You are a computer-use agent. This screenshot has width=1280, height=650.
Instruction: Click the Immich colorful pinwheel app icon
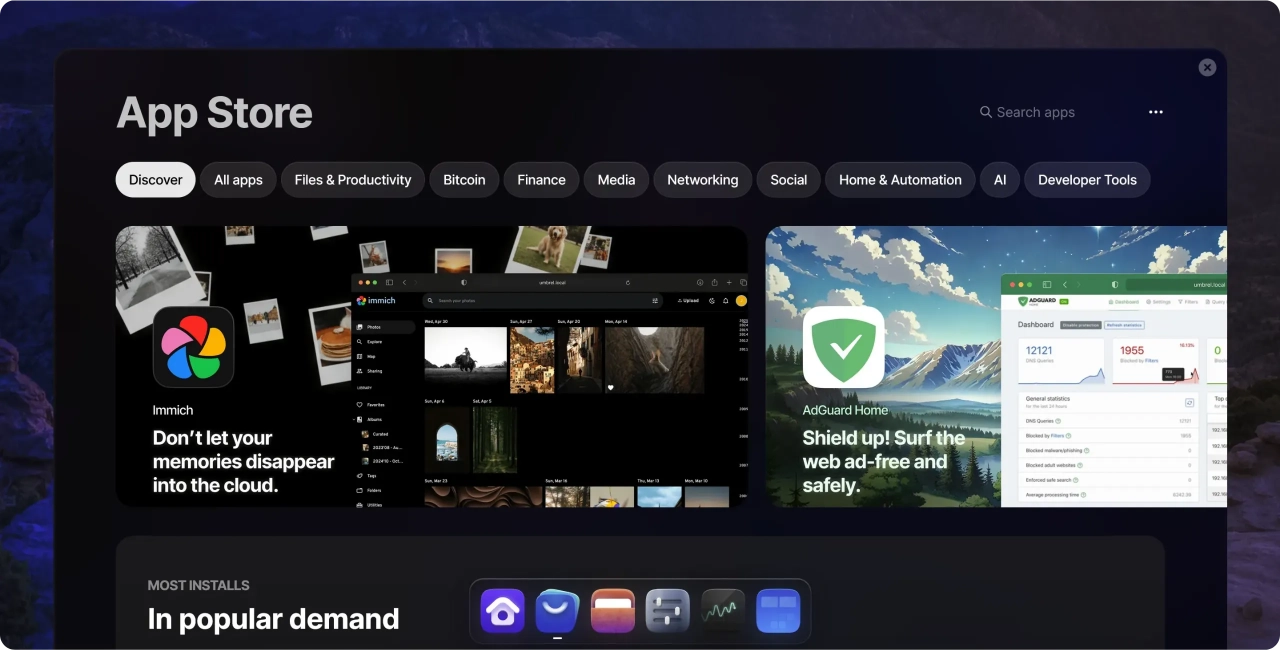[193, 347]
